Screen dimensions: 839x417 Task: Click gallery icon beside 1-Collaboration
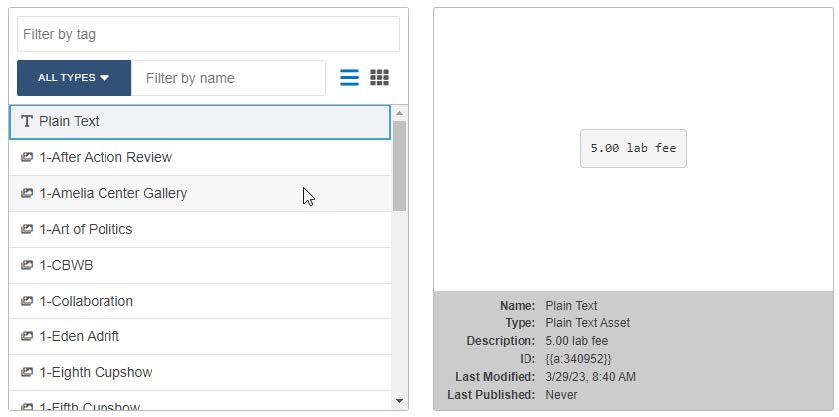(x=27, y=302)
